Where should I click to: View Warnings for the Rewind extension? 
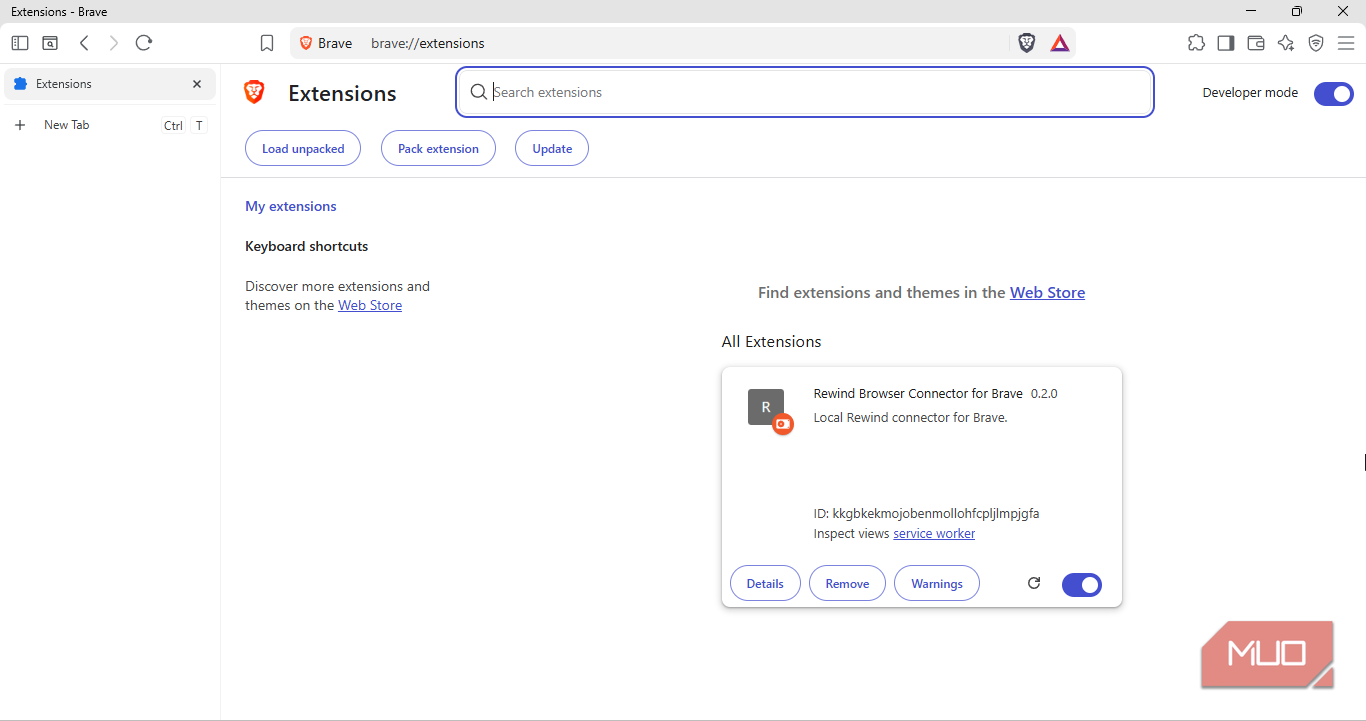937,584
